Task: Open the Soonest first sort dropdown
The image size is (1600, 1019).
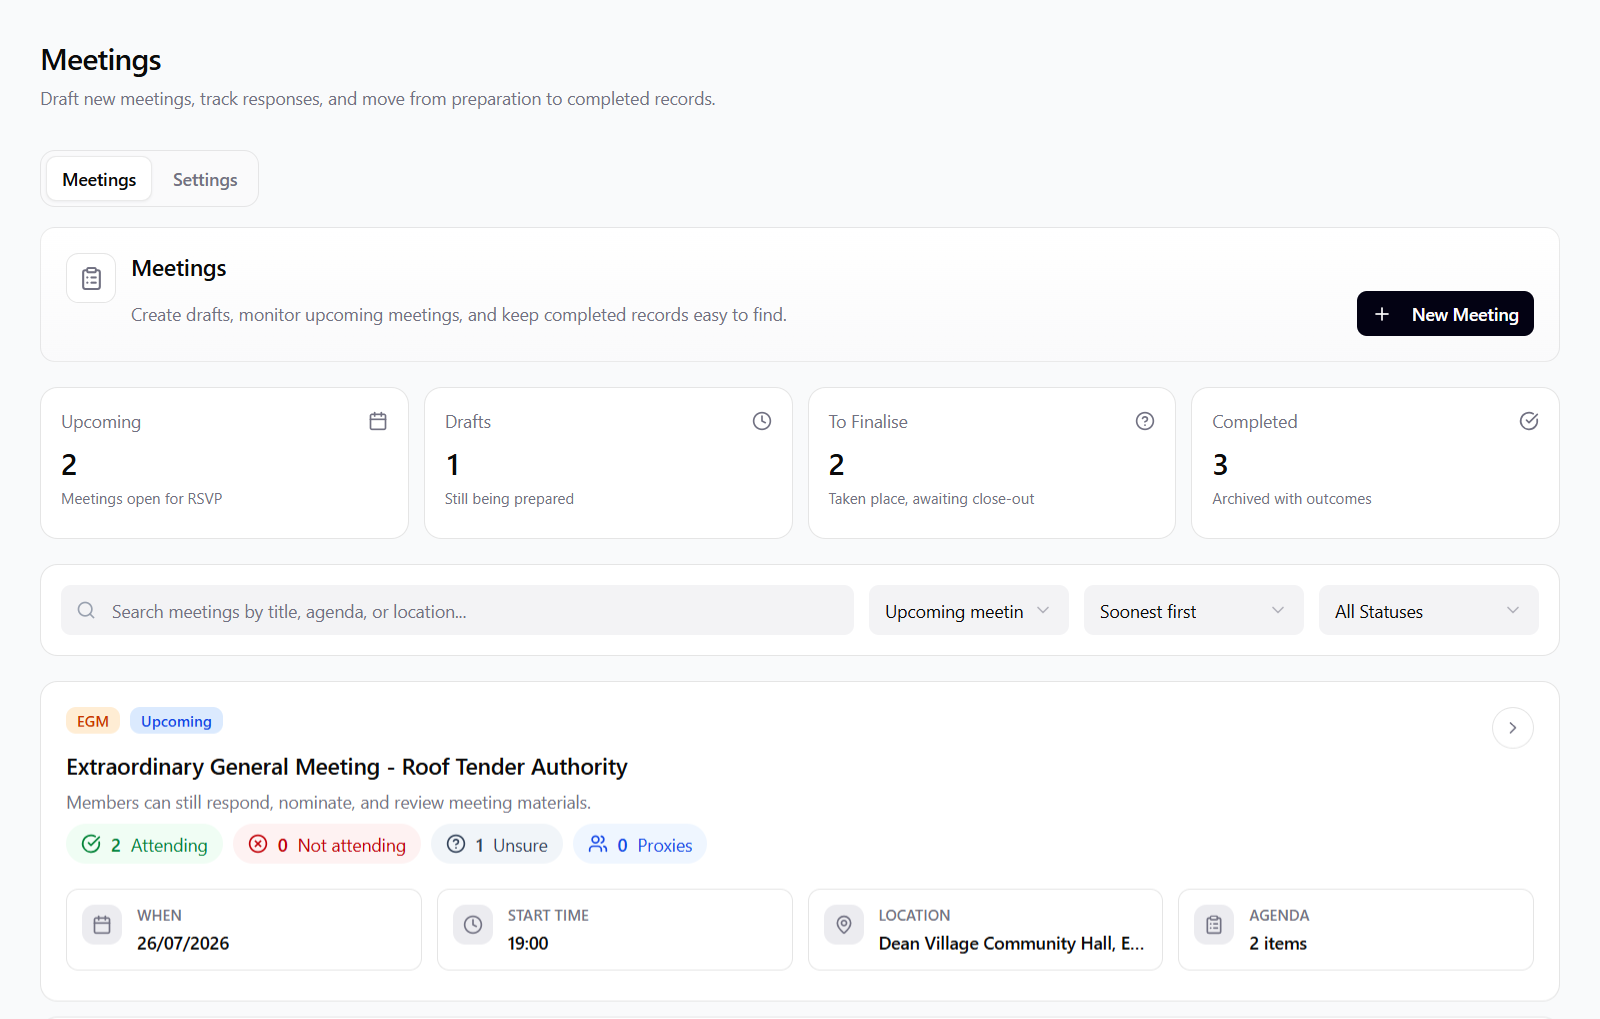Action: click(x=1194, y=610)
